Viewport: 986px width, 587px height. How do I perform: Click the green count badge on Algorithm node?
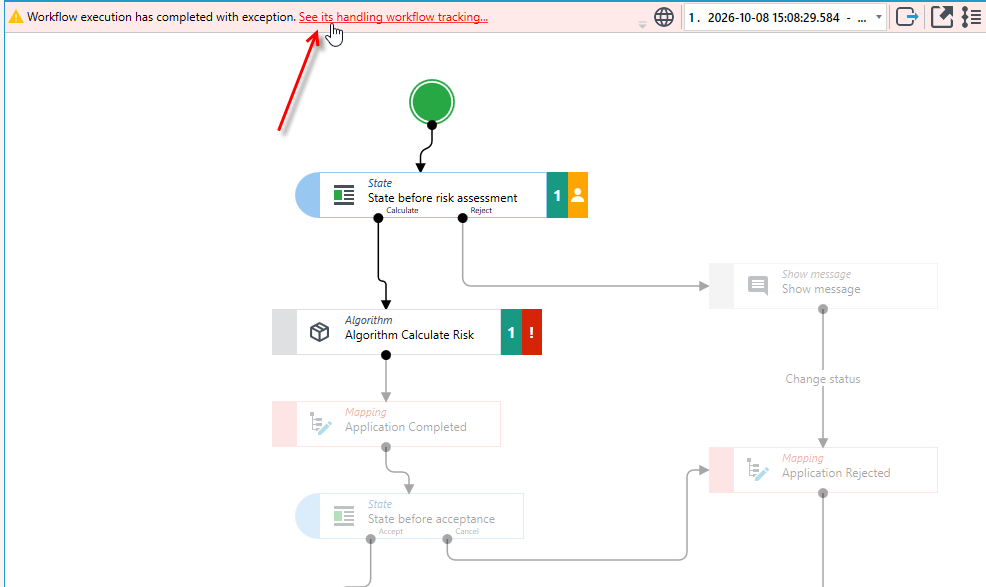point(511,332)
